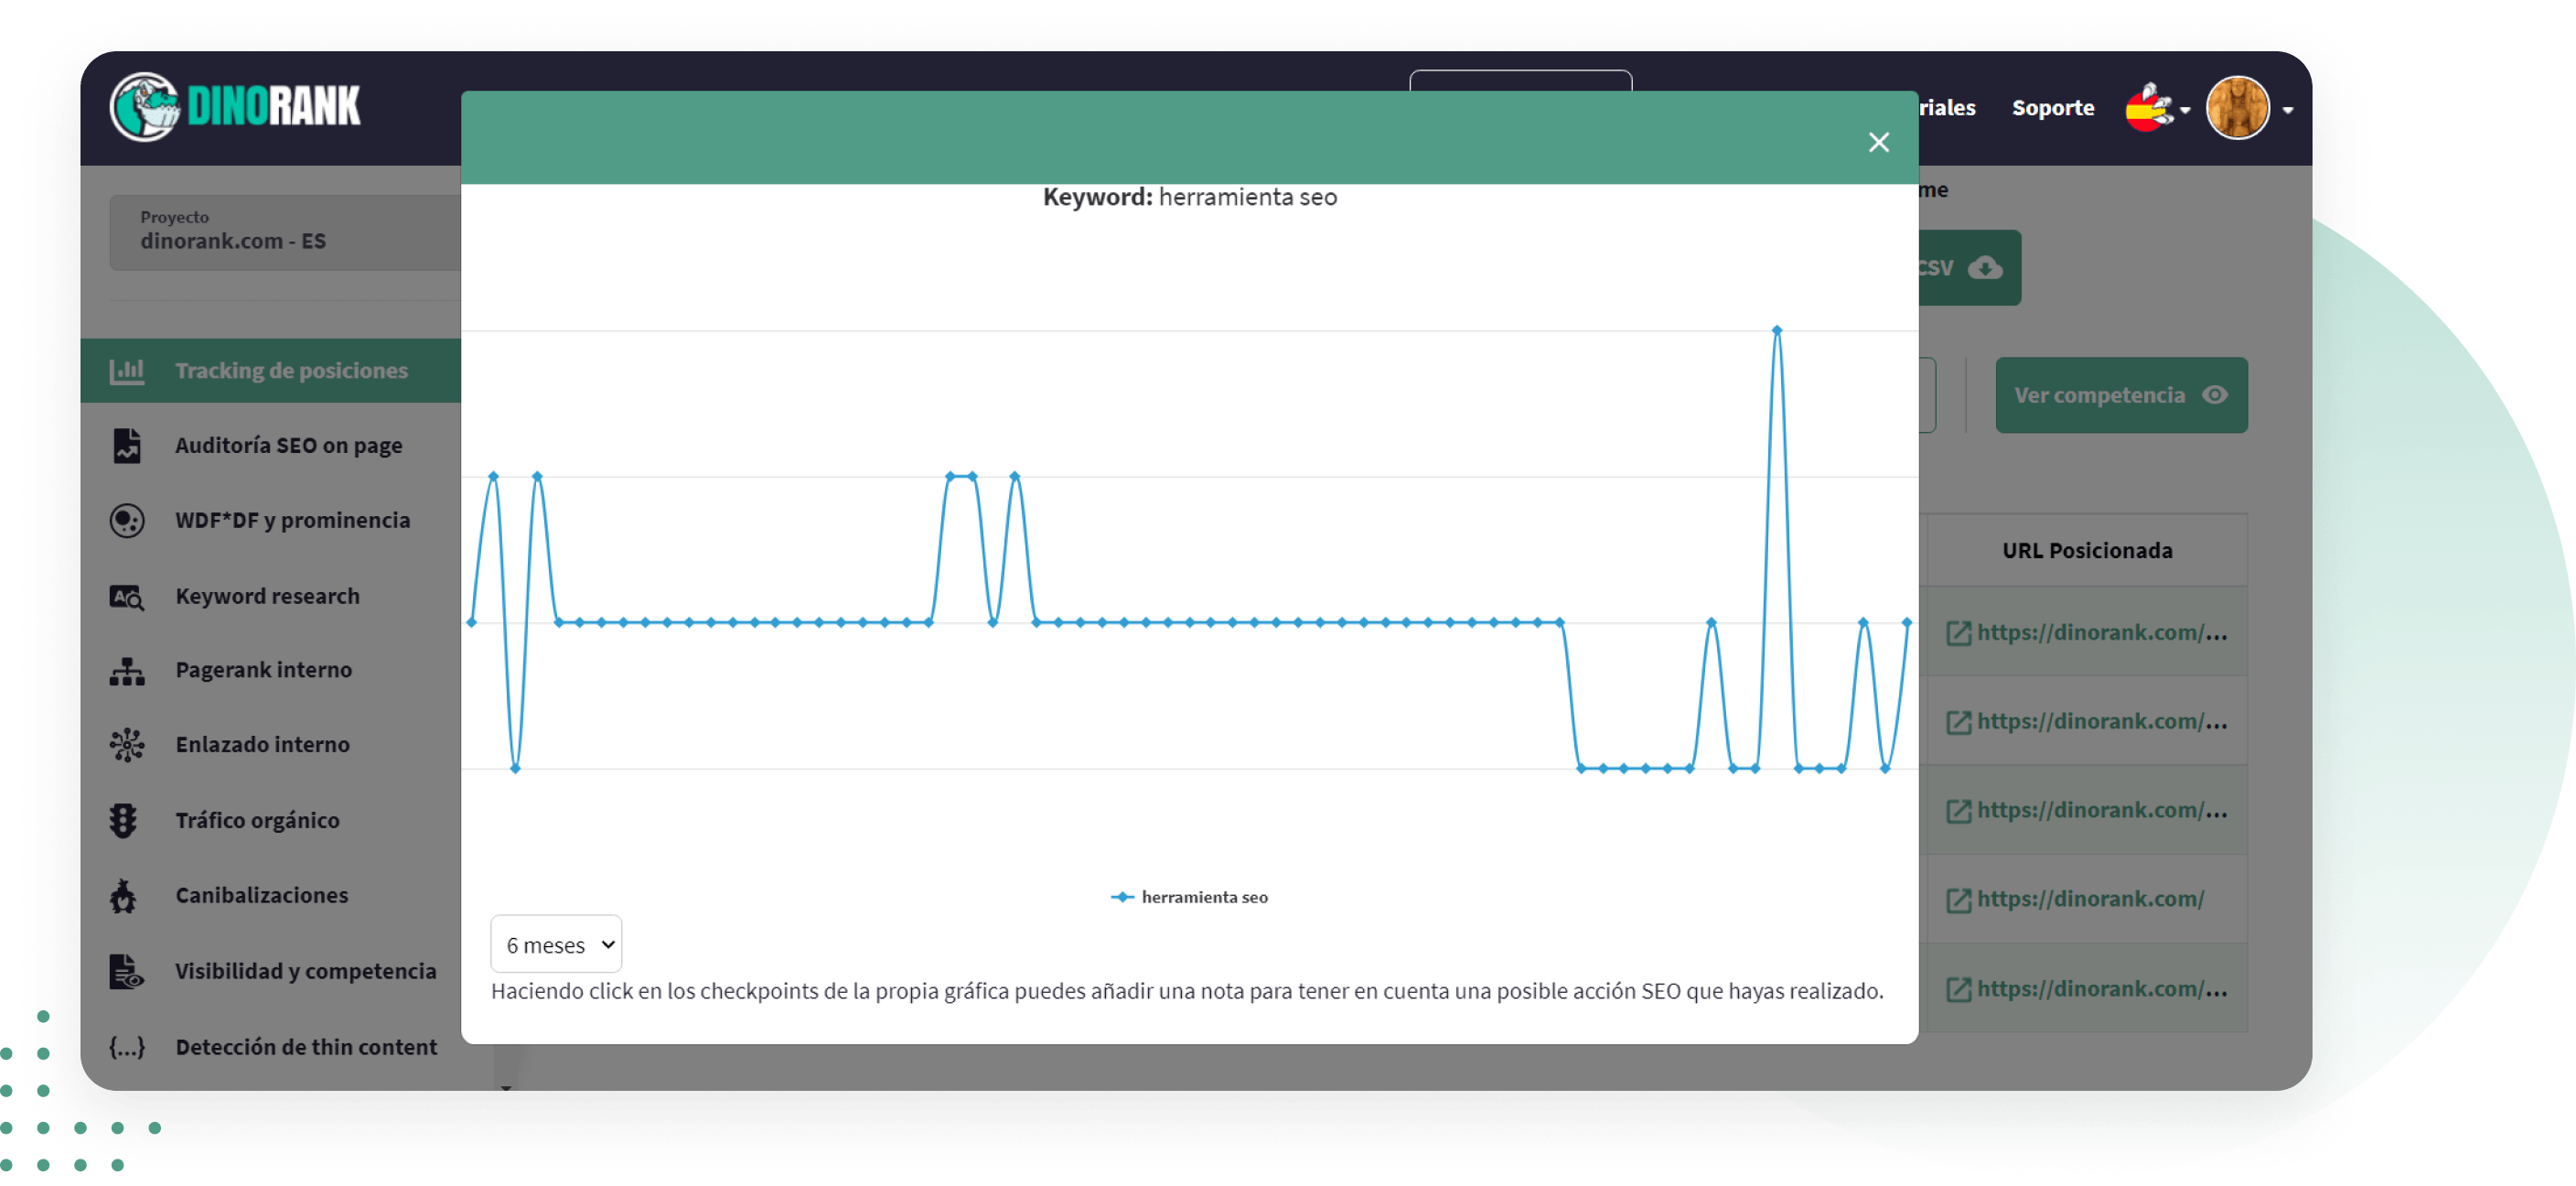Click the DinoRank logo

[235, 106]
